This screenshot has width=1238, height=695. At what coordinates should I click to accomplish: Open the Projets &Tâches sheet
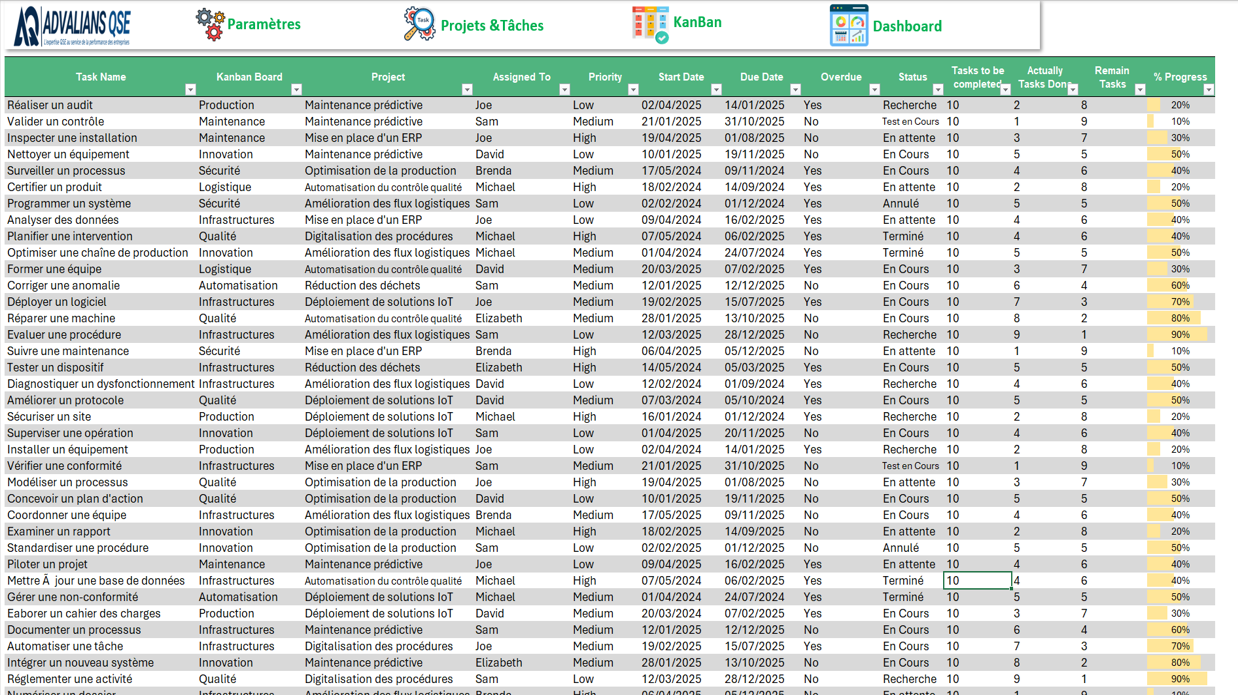click(492, 26)
